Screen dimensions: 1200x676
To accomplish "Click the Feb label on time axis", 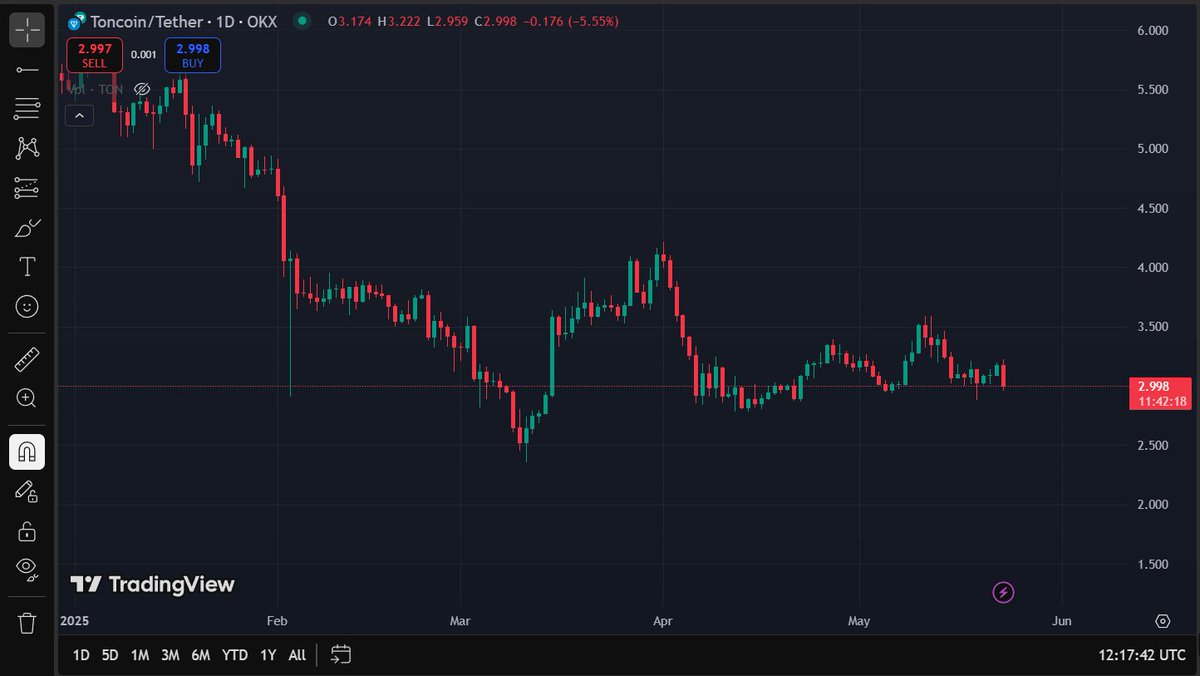I will tap(277, 621).
